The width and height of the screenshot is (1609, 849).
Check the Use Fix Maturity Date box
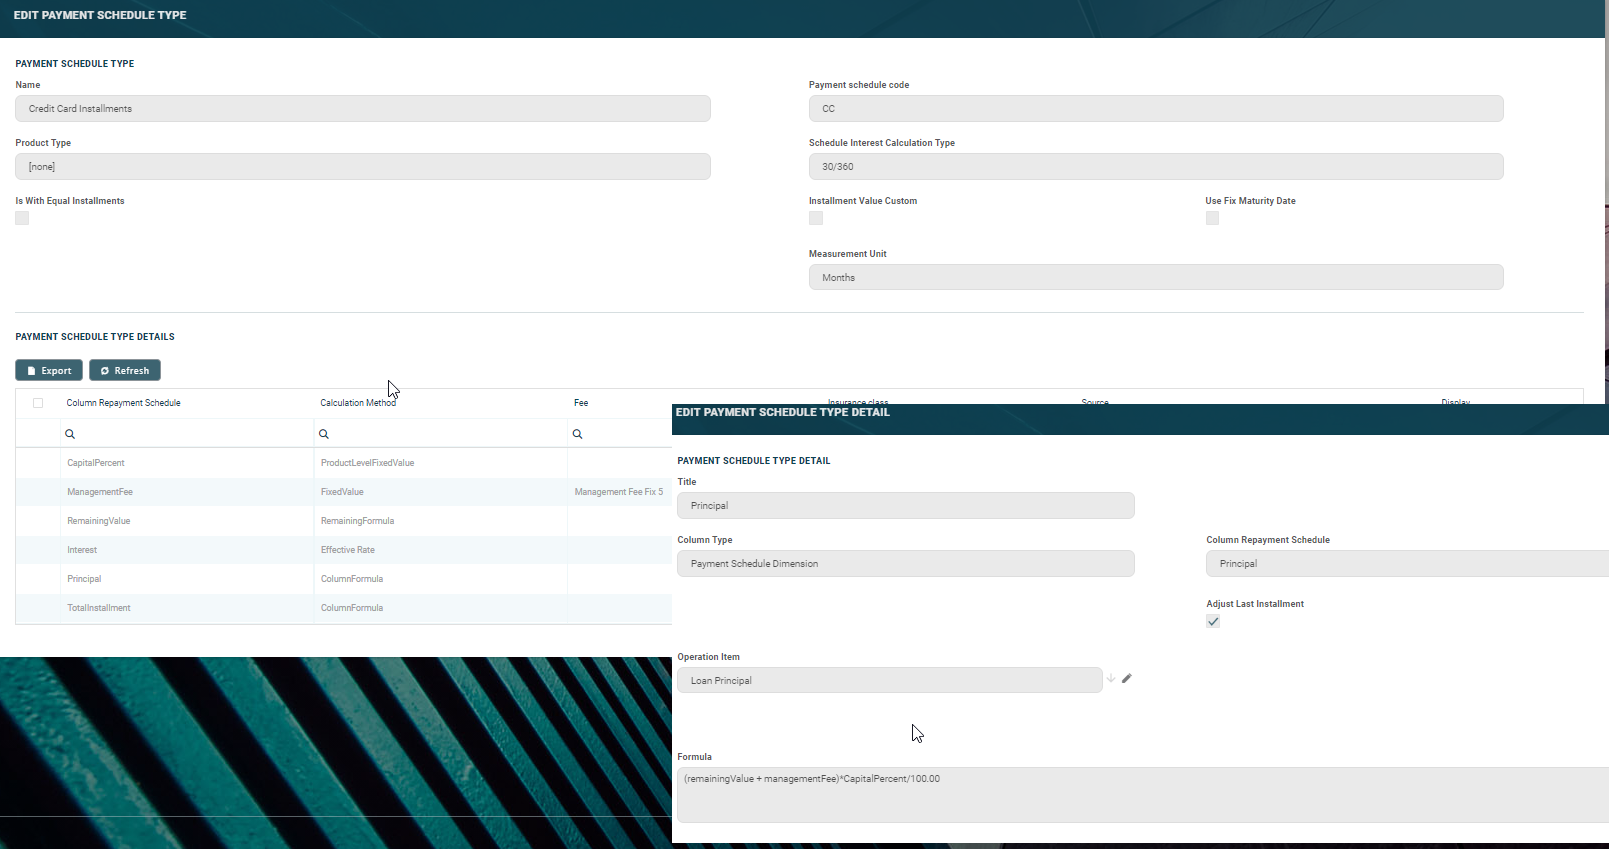pyautogui.click(x=1212, y=218)
